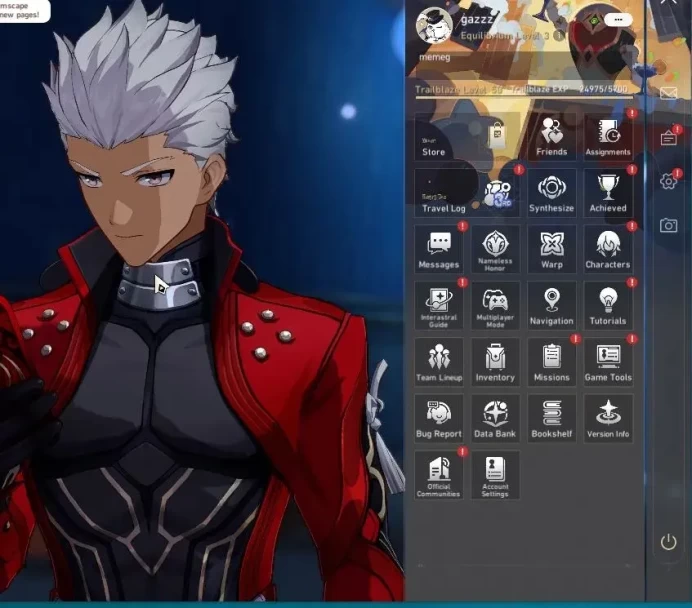The height and width of the screenshot is (608, 692).
Task: Open the Interastral Guide
Action: [439, 305]
